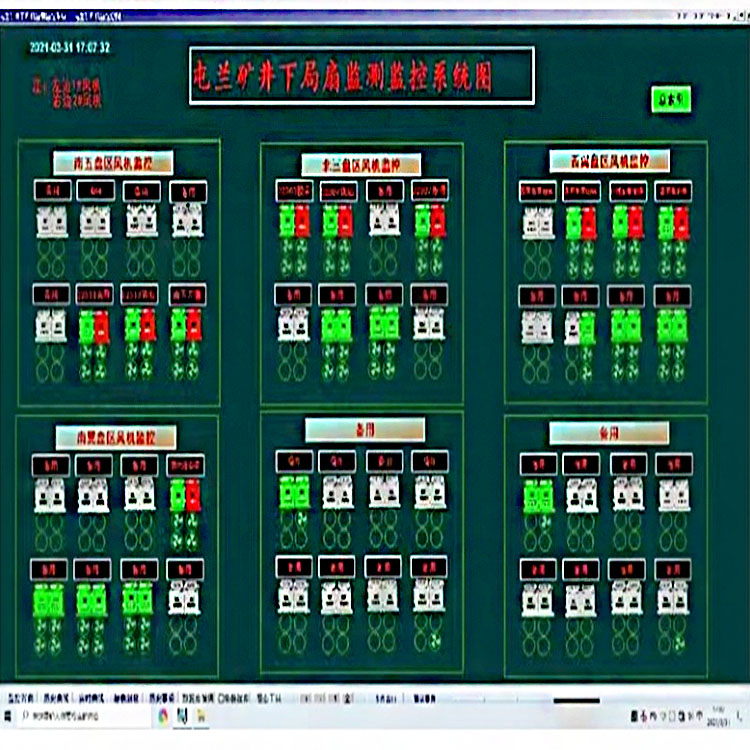The image size is (750, 750).
Task: Click the red-green fan switch in 南翼盘区 panel
Action: click(185, 494)
